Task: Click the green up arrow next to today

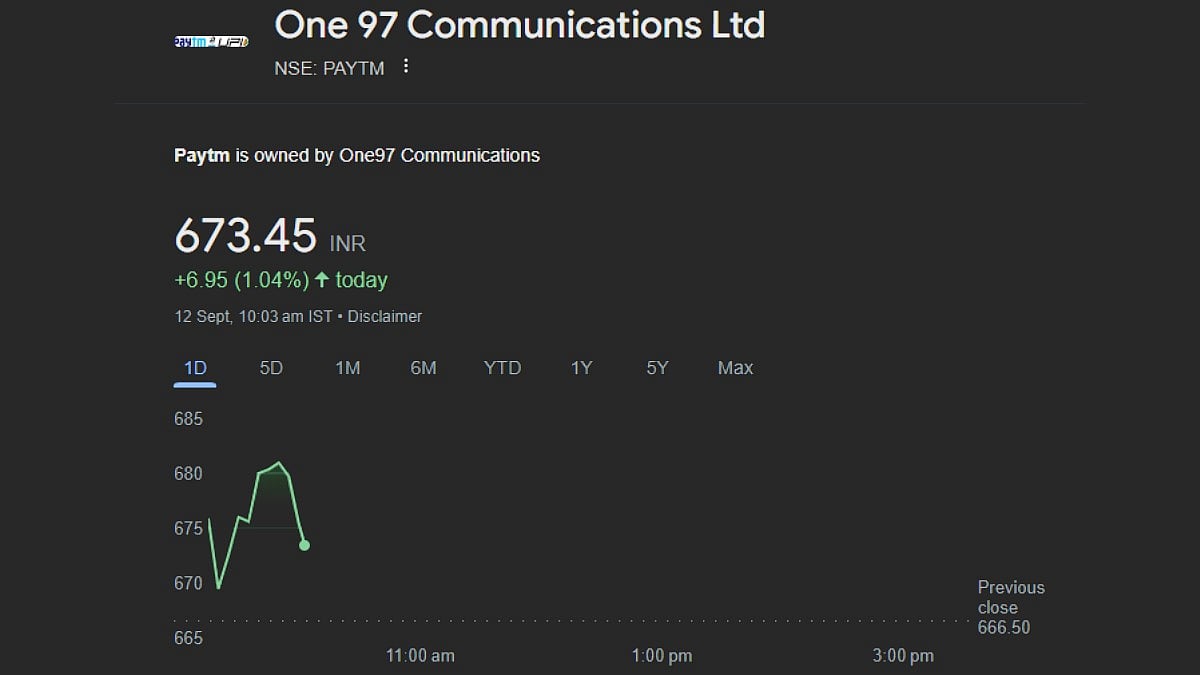Action: 322,280
